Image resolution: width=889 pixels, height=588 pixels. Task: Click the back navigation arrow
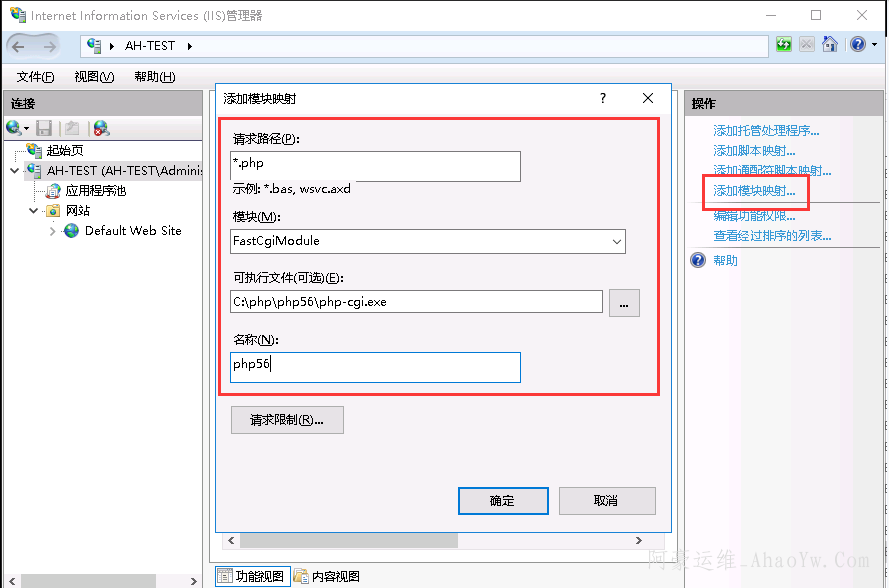19,46
